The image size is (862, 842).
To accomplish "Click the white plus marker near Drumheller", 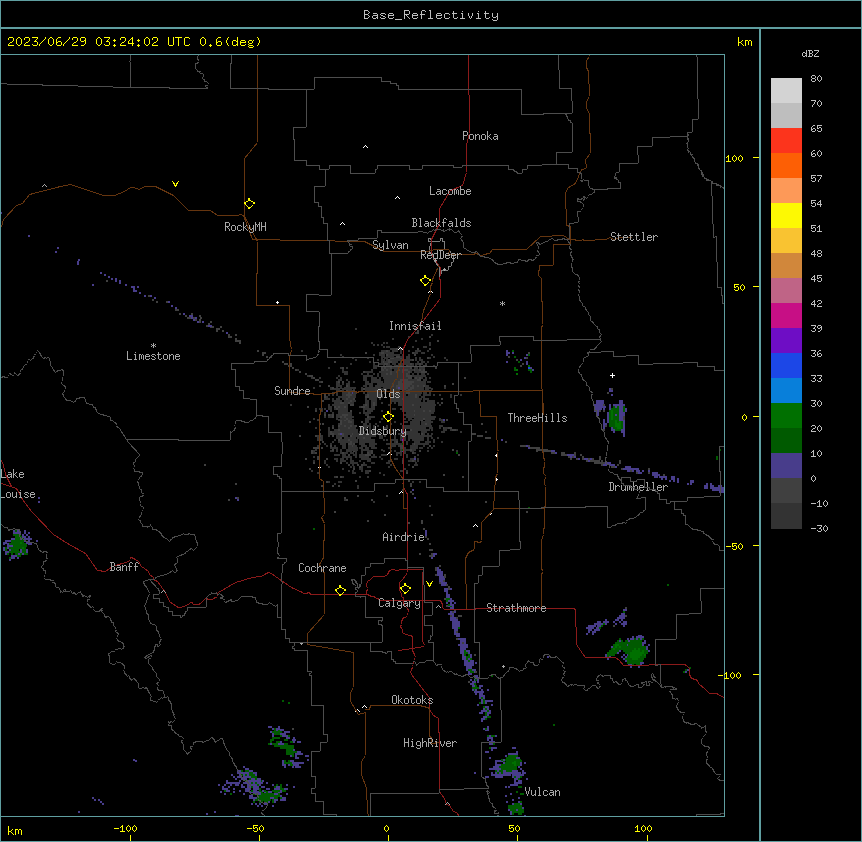I will [612, 375].
